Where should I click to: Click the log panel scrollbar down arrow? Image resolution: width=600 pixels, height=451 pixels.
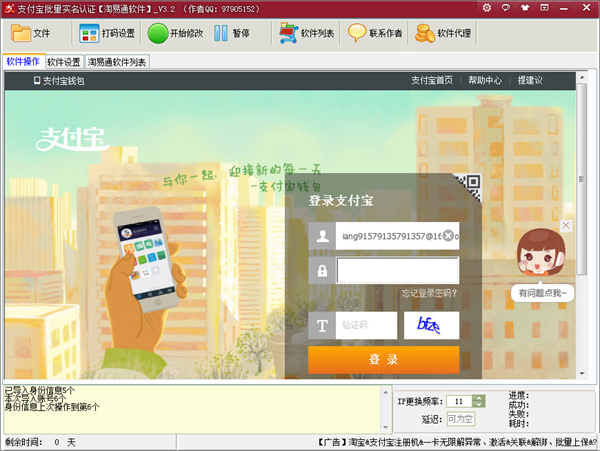(386, 427)
